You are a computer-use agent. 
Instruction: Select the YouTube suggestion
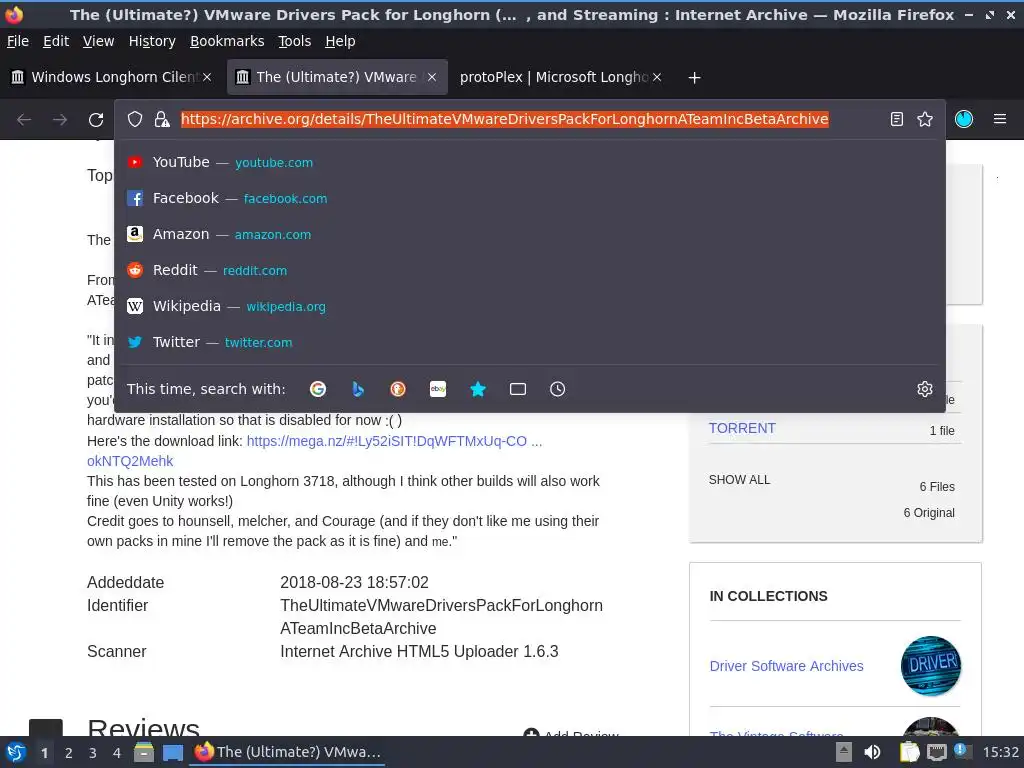click(x=530, y=162)
